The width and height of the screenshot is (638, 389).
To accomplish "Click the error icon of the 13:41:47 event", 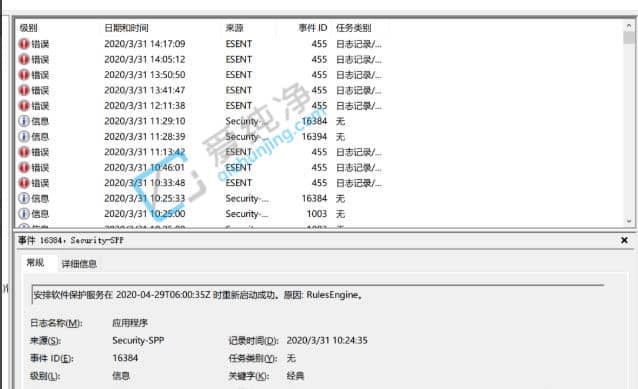I will (24, 90).
